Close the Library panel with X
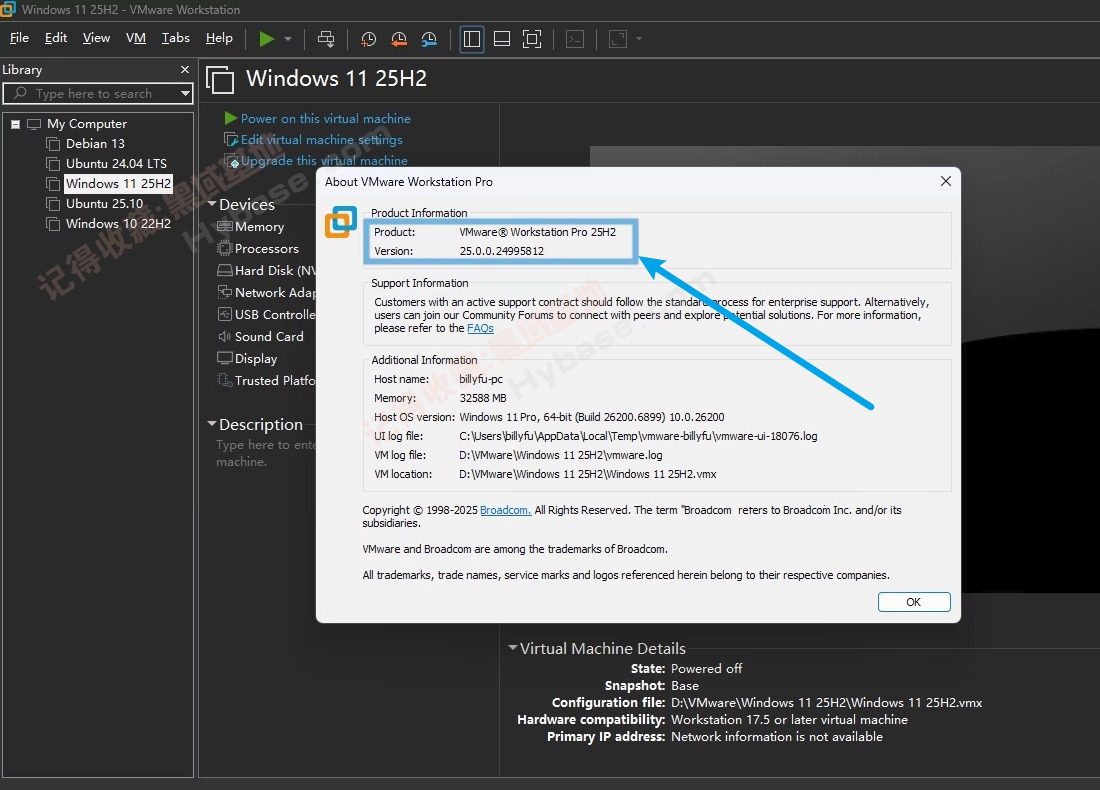The height and width of the screenshot is (790, 1100). point(184,70)
